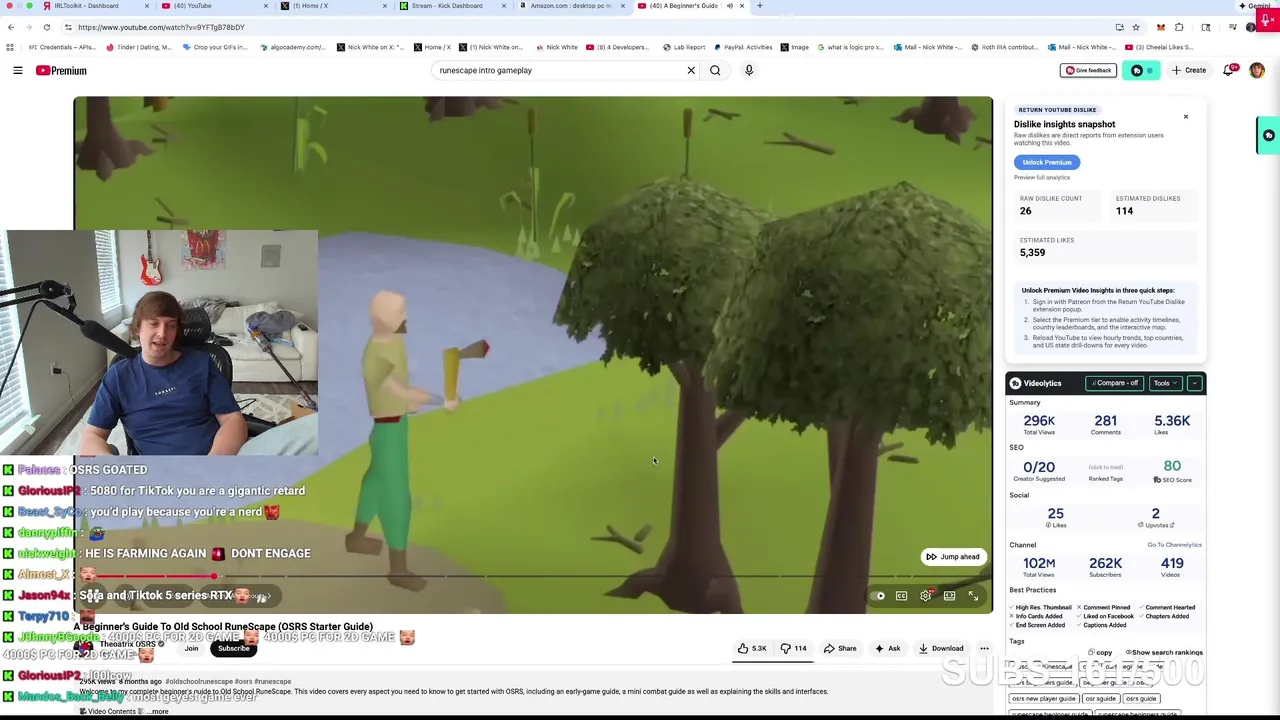The width and height of the screenshot is (1280, 720).
Task: Open the YouTube guide hamburger menu
Action: click(17, 70)
